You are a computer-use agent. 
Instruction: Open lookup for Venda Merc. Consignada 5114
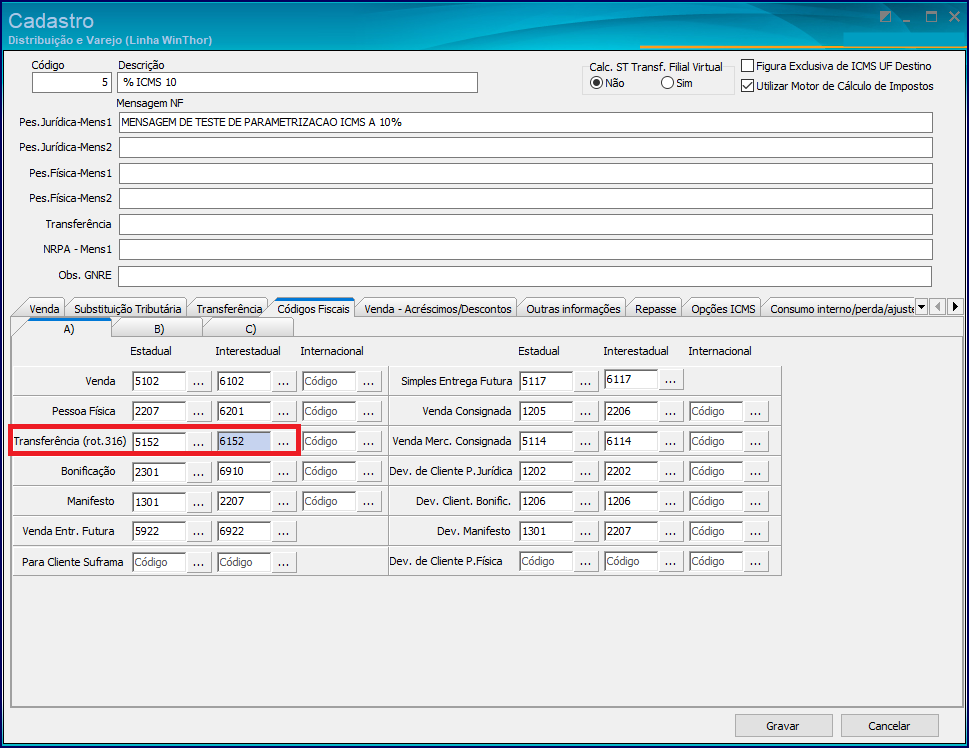click(585, 441)
